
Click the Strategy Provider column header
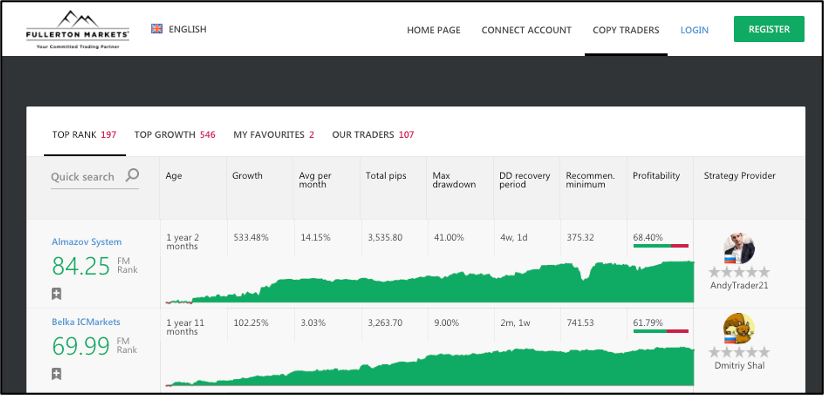[739, 176]
